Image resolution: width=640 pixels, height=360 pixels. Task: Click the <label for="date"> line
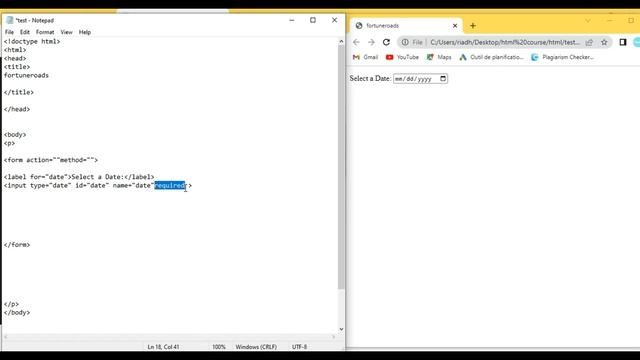coord(79,177)
